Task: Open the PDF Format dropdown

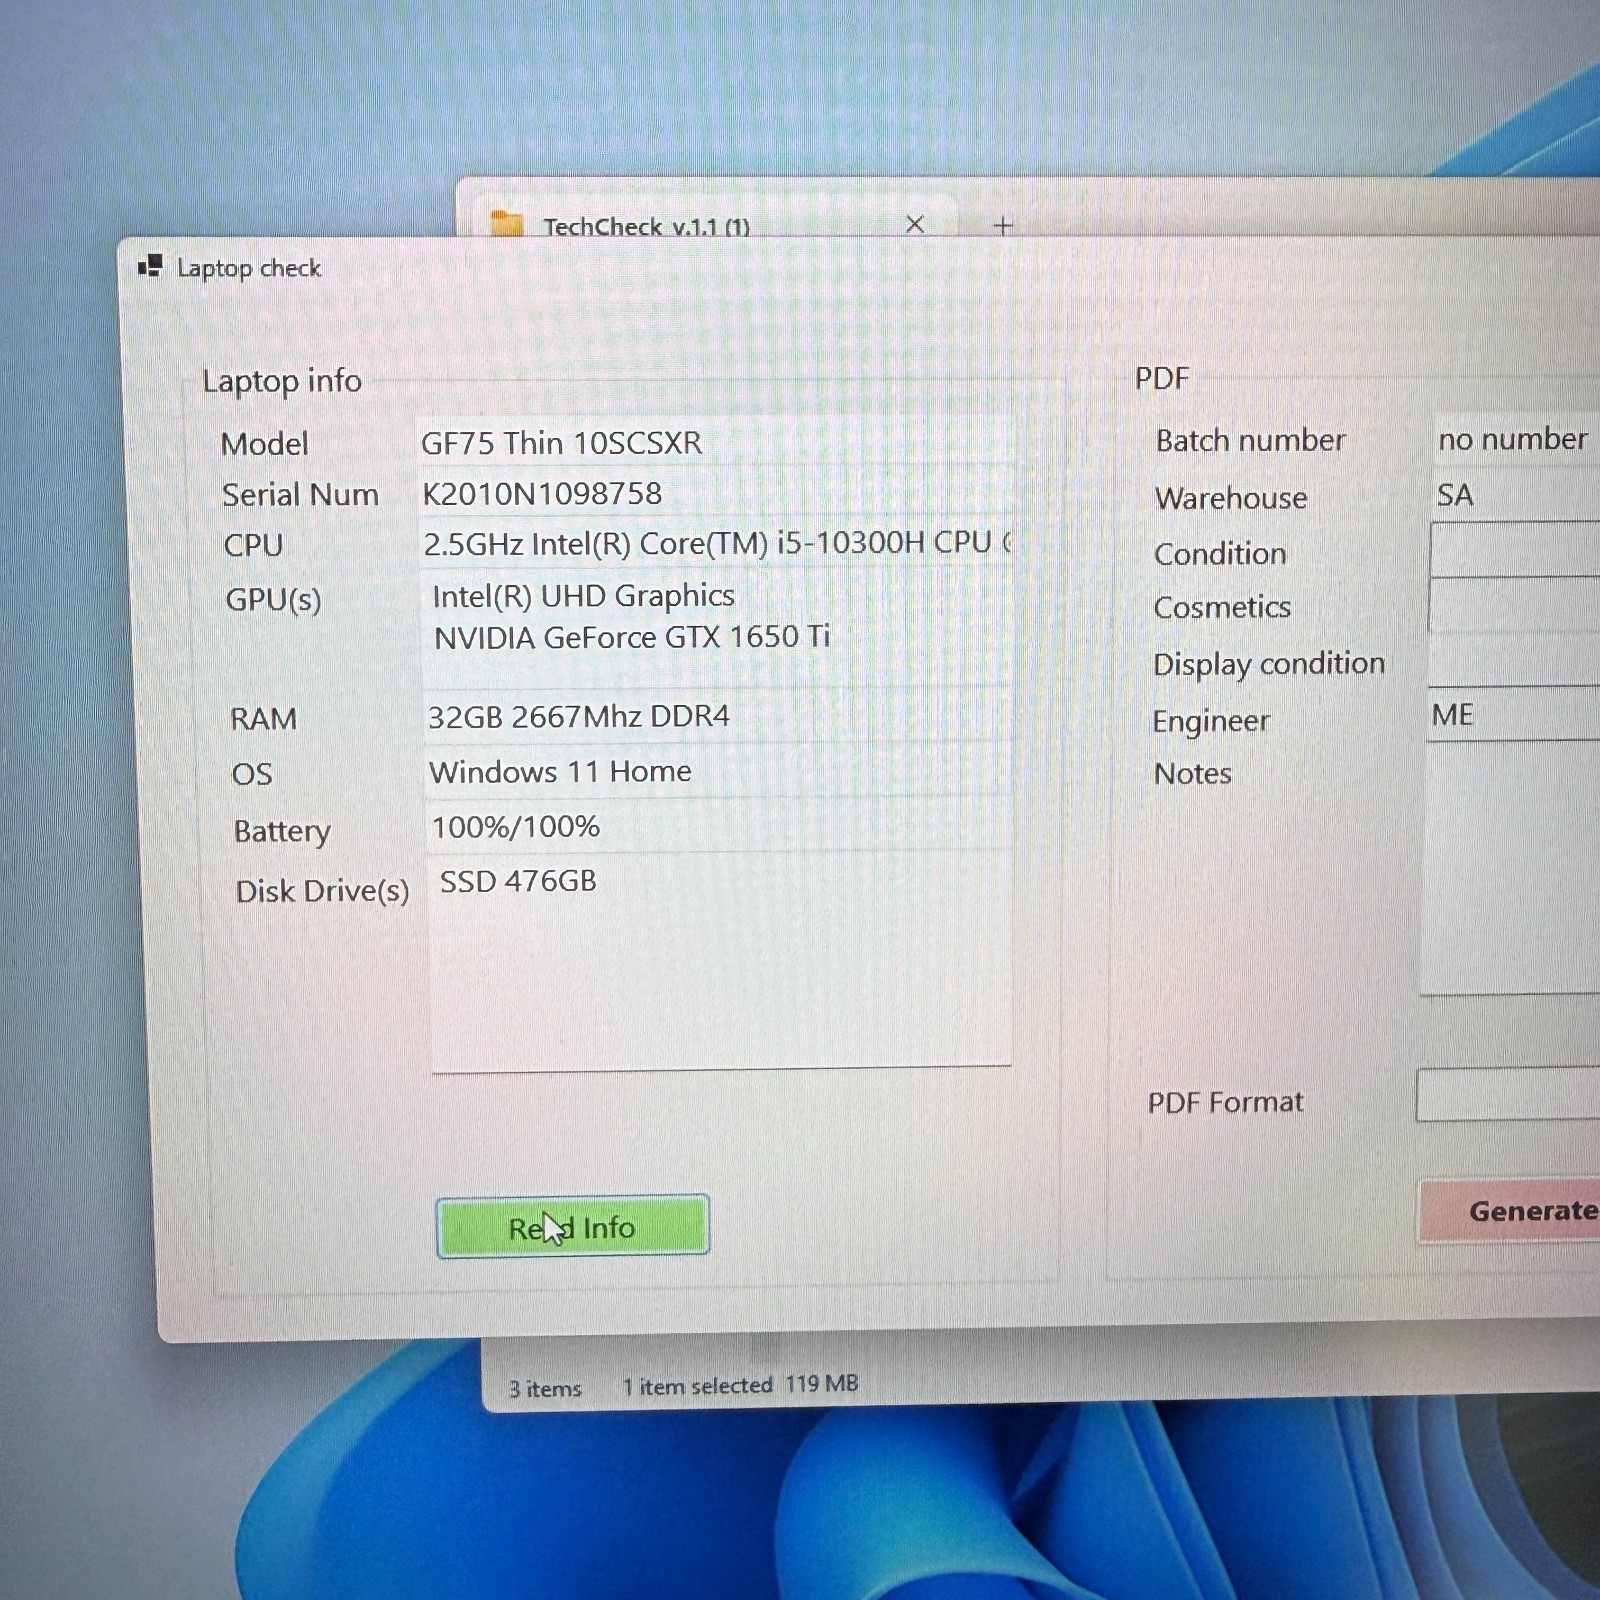Action: (x=1508, y=1095)
